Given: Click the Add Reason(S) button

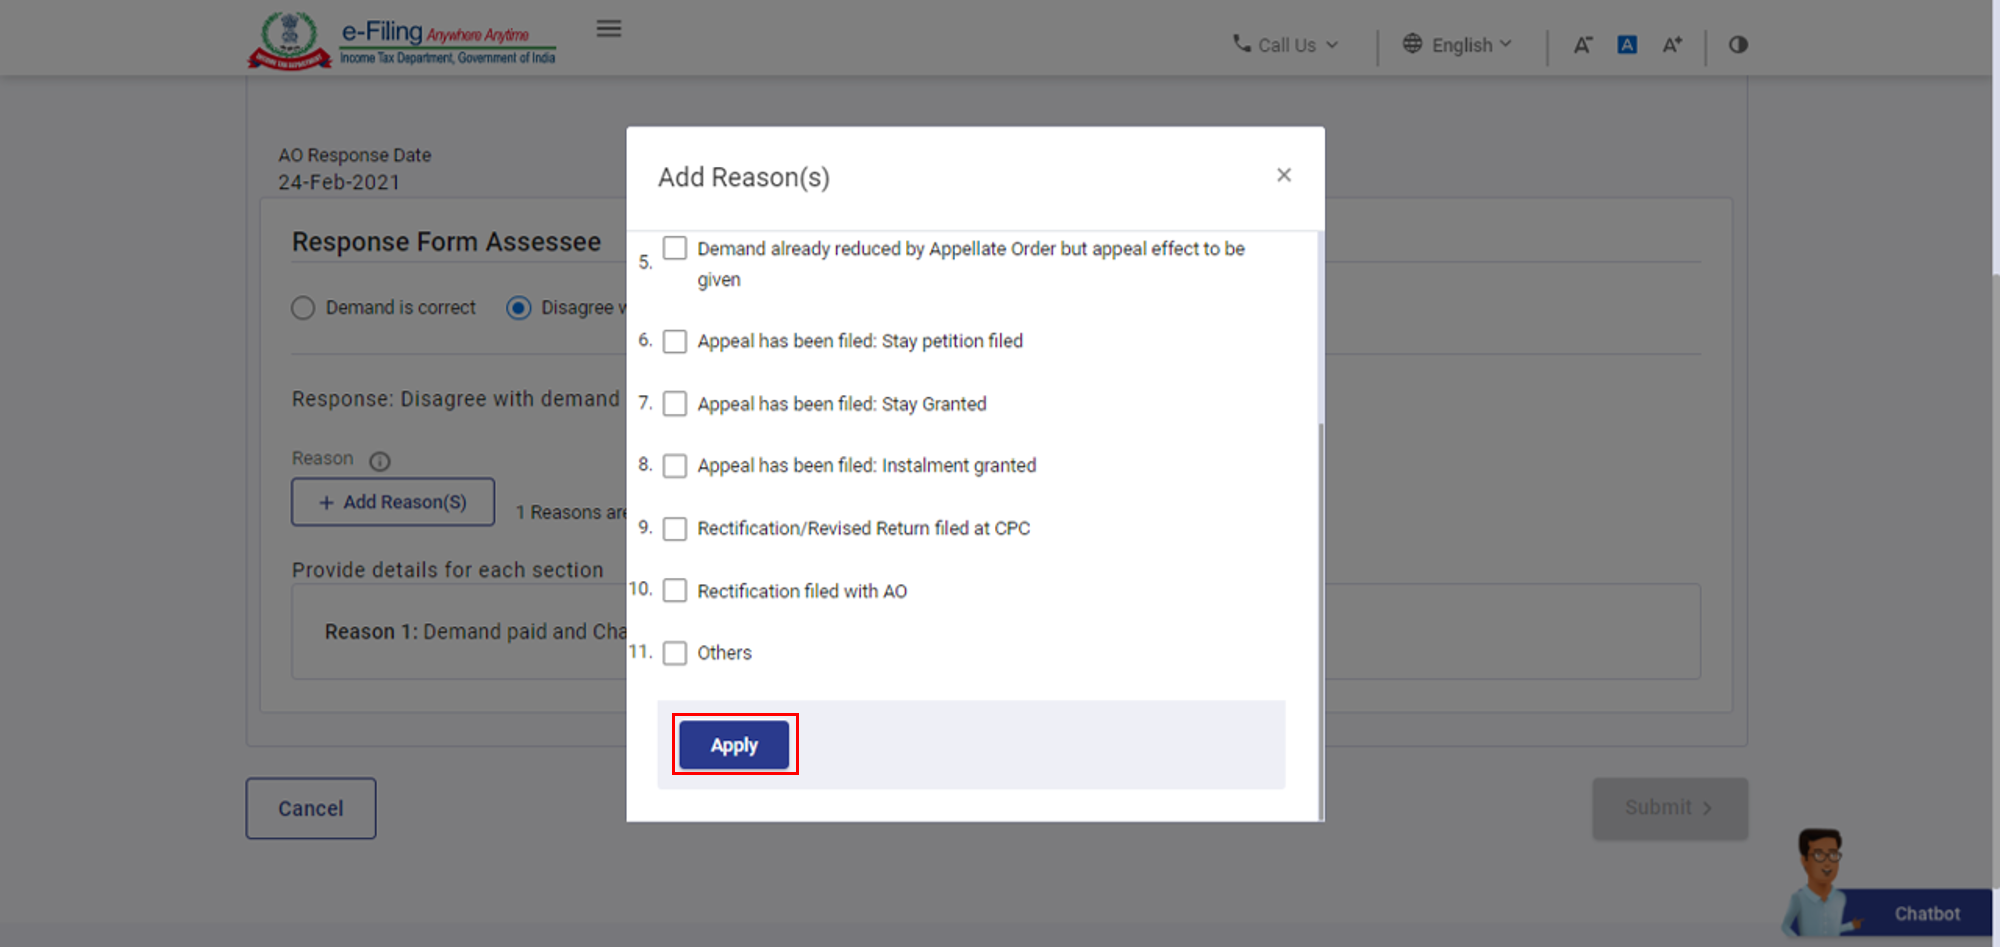Looking at the screenshot, I should click(393, 502).
